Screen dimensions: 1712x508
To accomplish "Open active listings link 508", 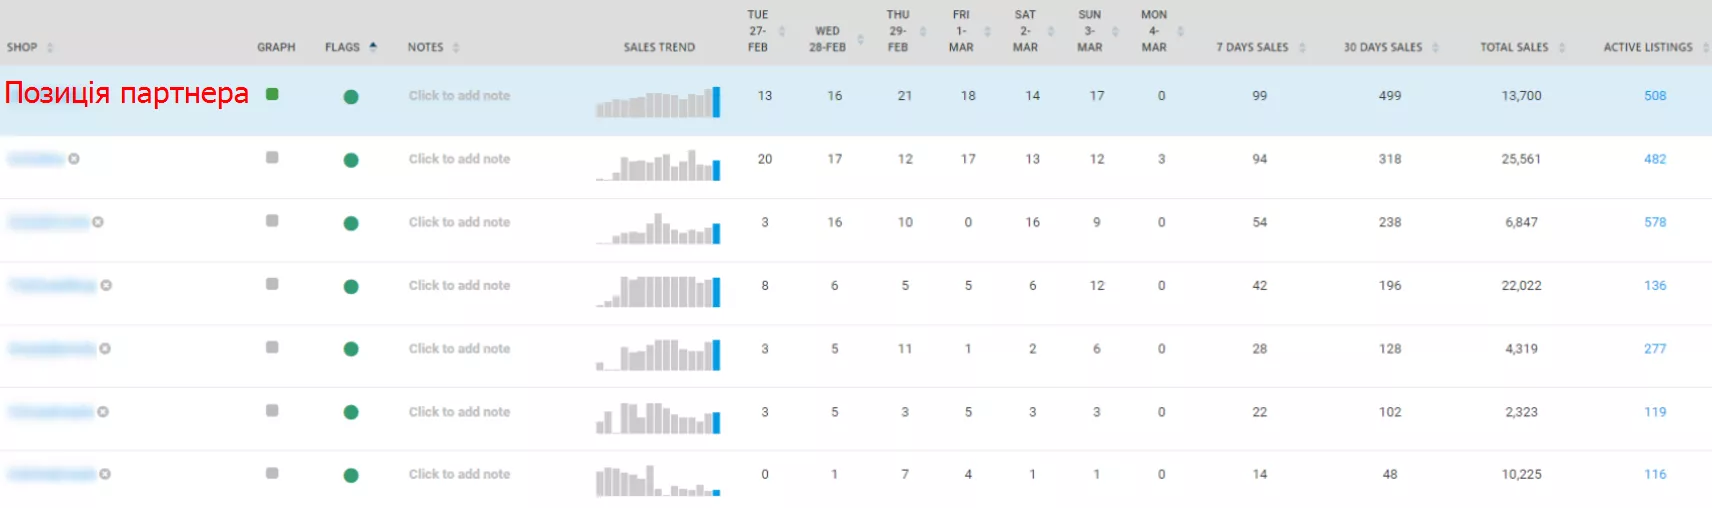I will tap(1655, 96).
